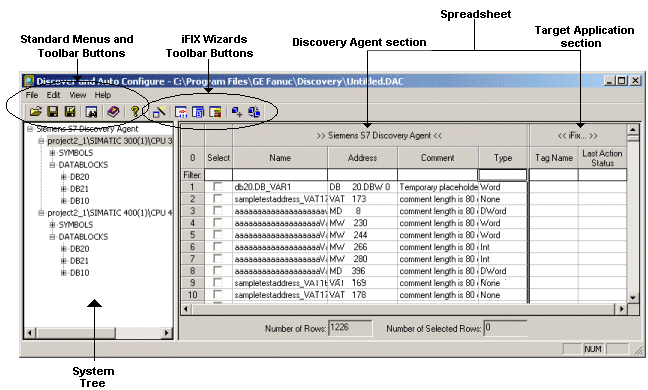The width and height of the screenshot is (648, 390).
Task: Collapse the Siemens S7 Discovery Agent root node
Action: click(x=29, y=129)
